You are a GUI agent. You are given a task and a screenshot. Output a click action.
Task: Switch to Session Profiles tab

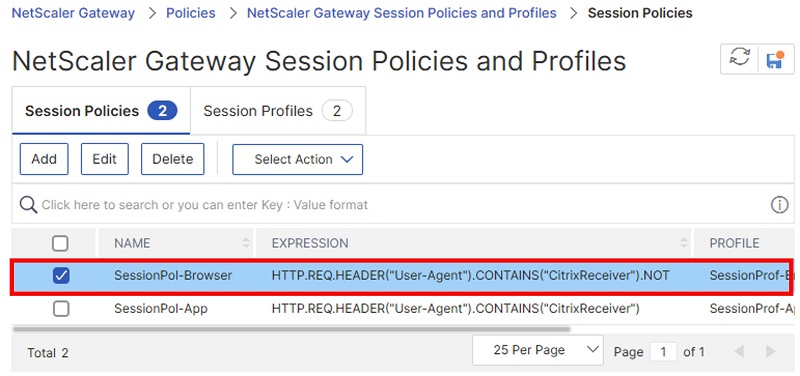coord(278,111)
